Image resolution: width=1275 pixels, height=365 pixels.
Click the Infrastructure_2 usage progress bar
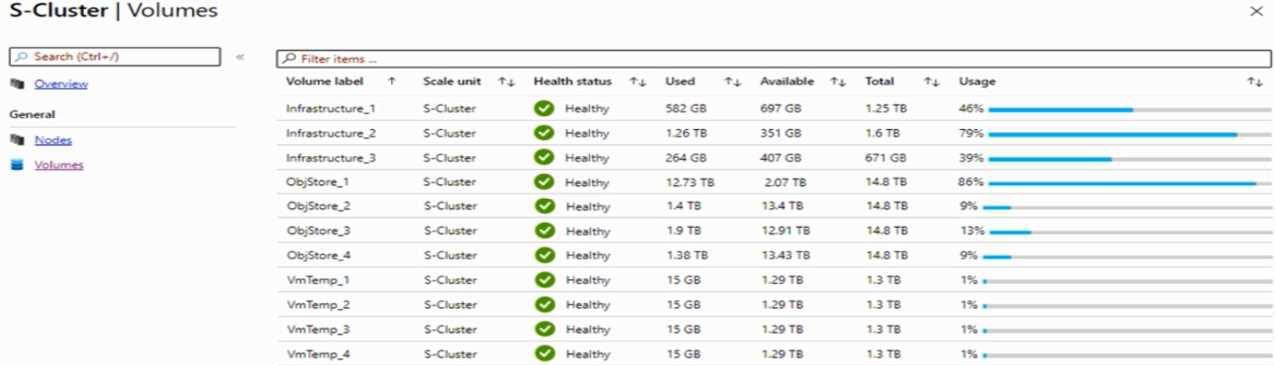pyautogui.click(x=1126, y=134)
